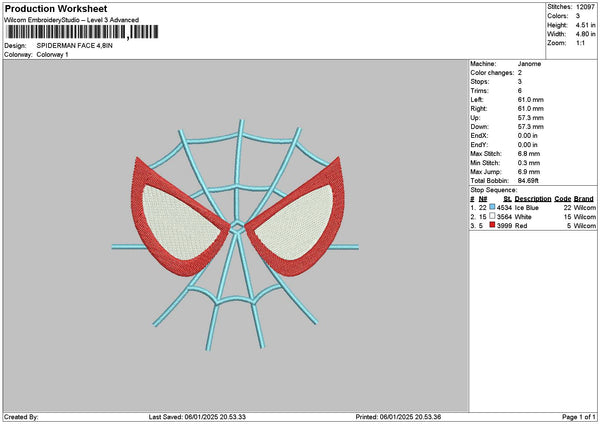Click the 'N#' column header

[x=483, y=199]
